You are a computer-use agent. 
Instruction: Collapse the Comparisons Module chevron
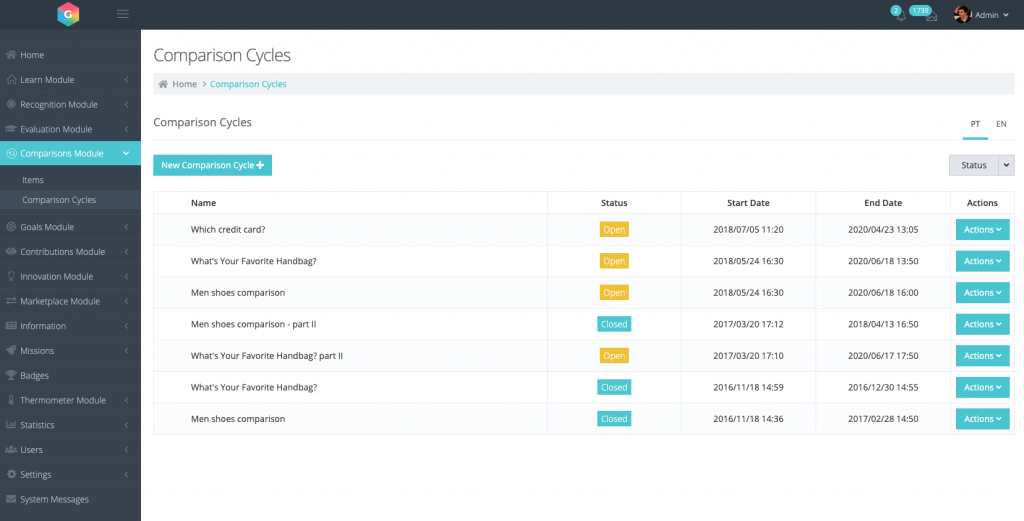pyautogui.click(x=126, y=153)
